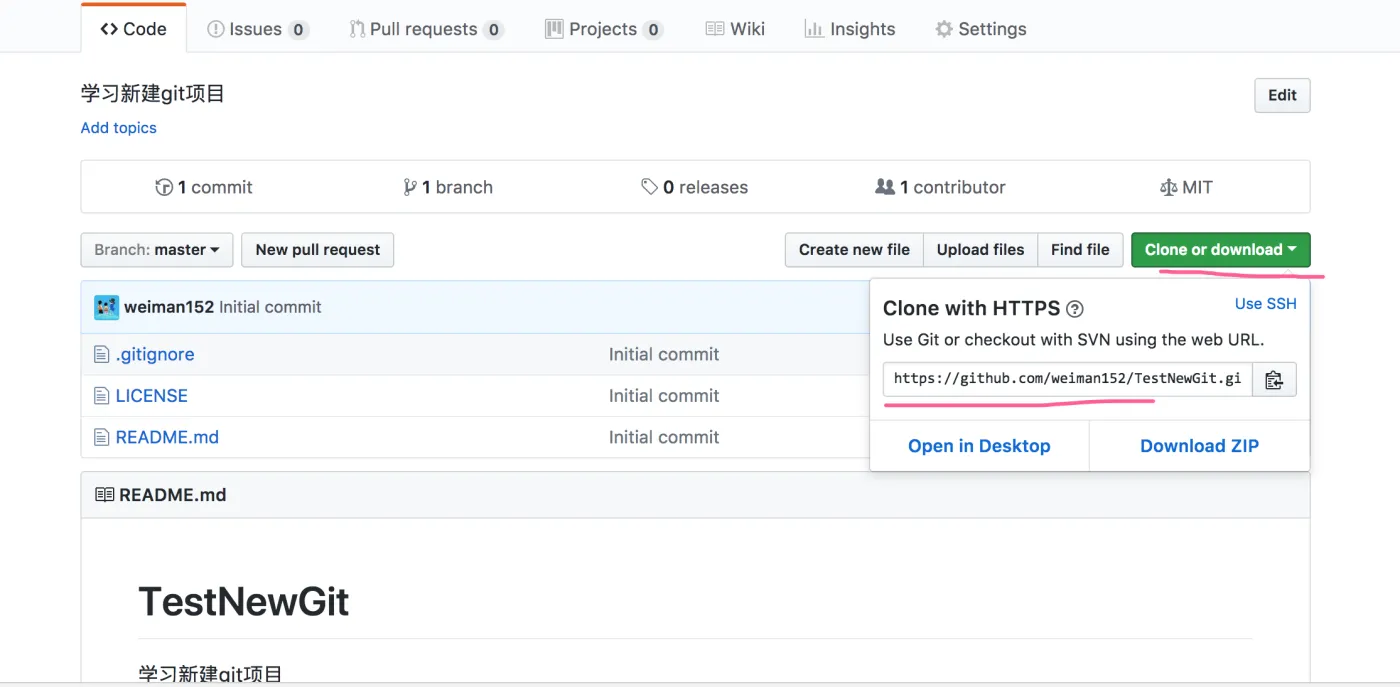Click the Pull requests count badge 0
Viewport: 1400px width, 687px height.
493,30
